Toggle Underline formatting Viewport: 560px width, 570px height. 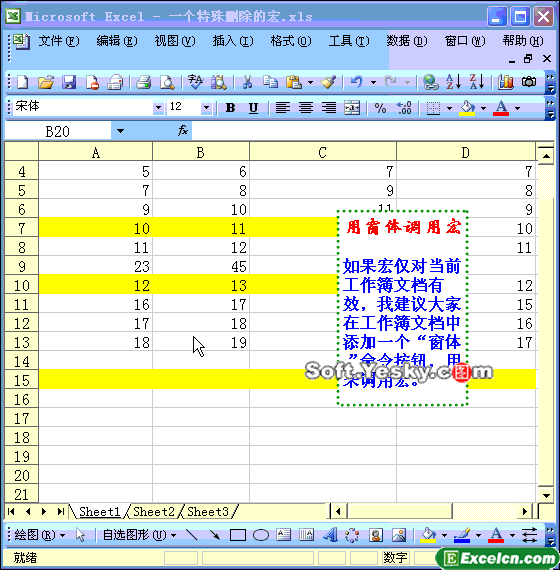click(x=253, y=108)
